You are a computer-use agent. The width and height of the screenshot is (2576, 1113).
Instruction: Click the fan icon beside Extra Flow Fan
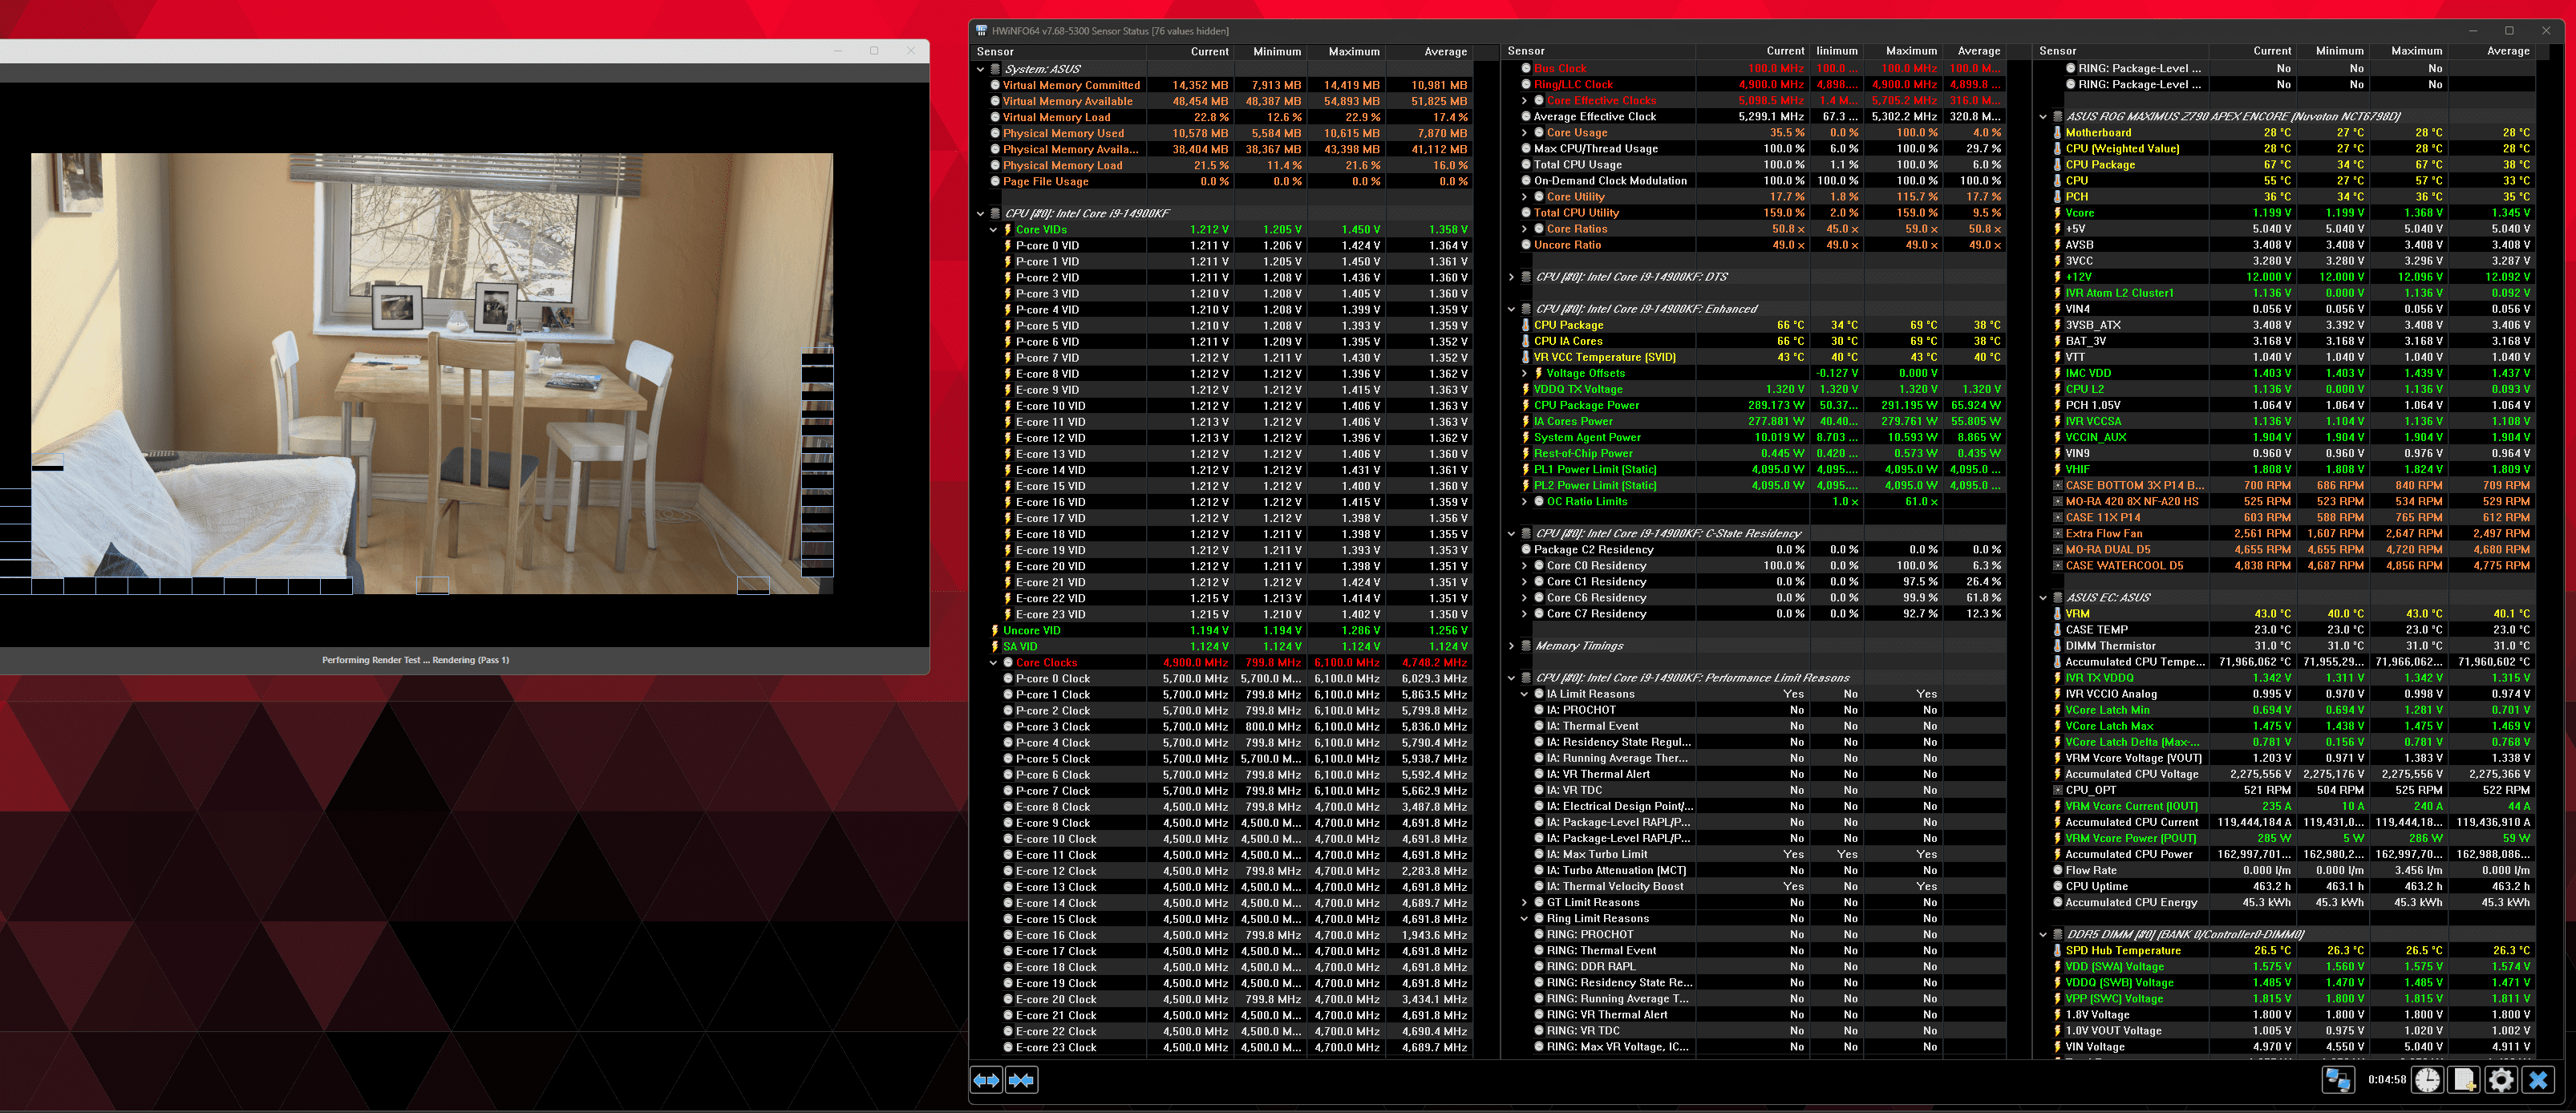(2057, 534)
